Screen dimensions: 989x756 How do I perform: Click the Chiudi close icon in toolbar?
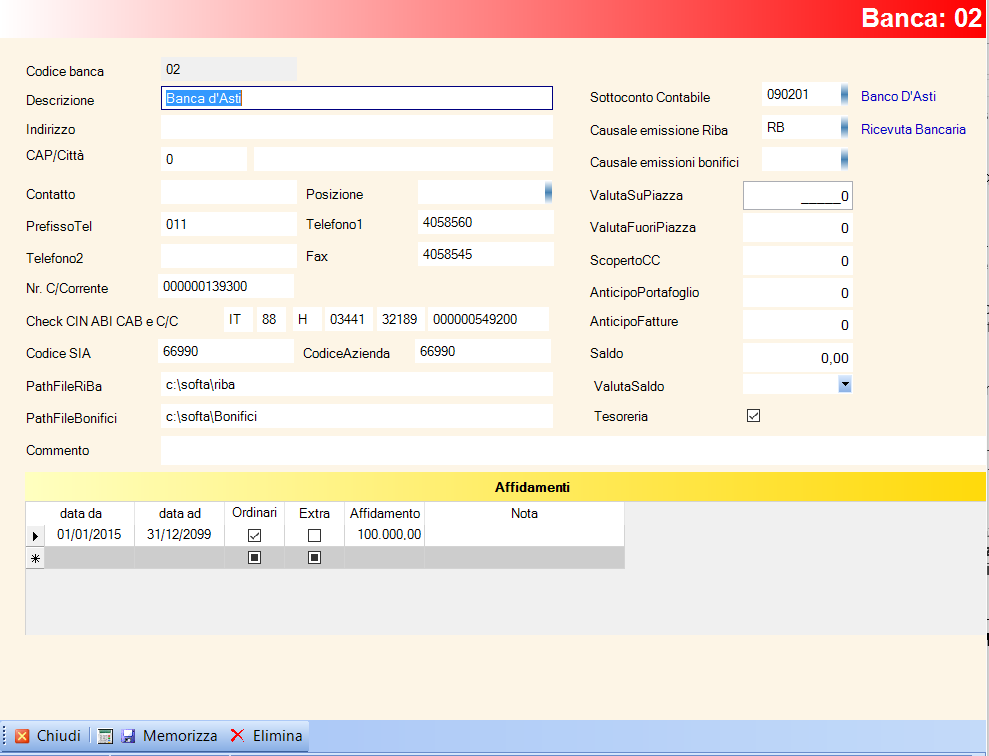pyautogui.click(x=22, y=736)
